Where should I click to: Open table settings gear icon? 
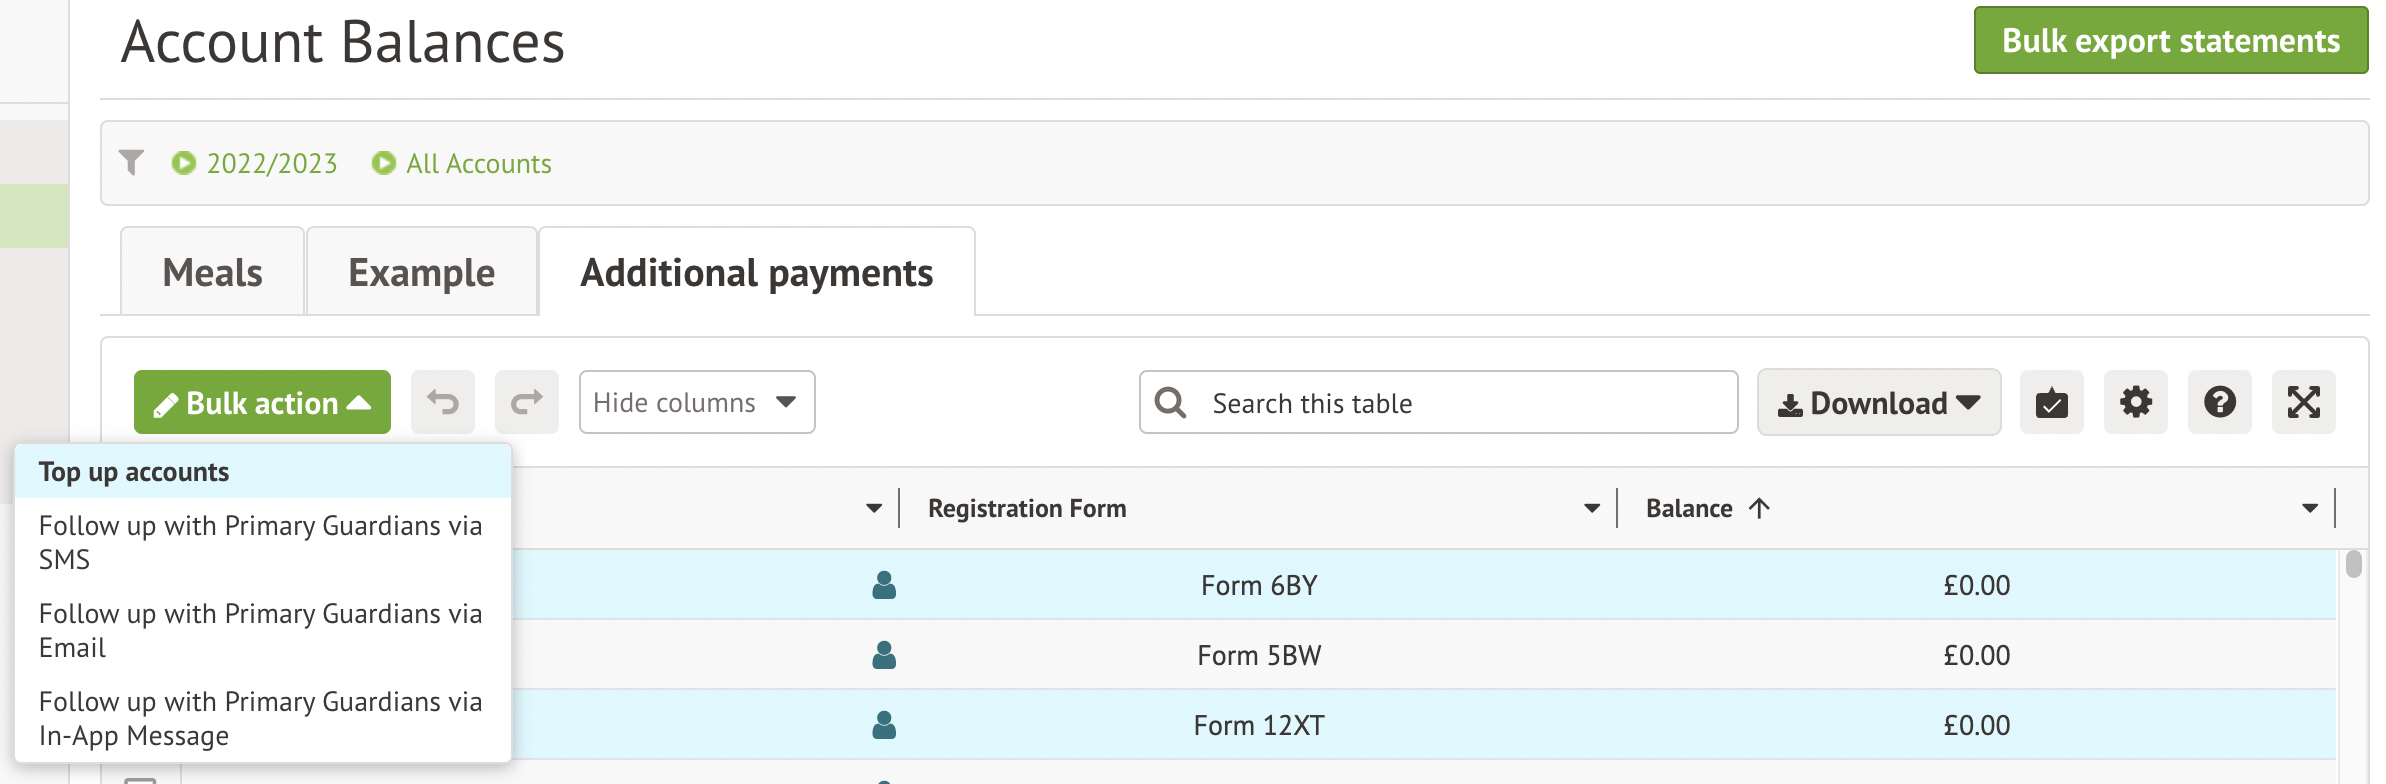coord(2135,402)
